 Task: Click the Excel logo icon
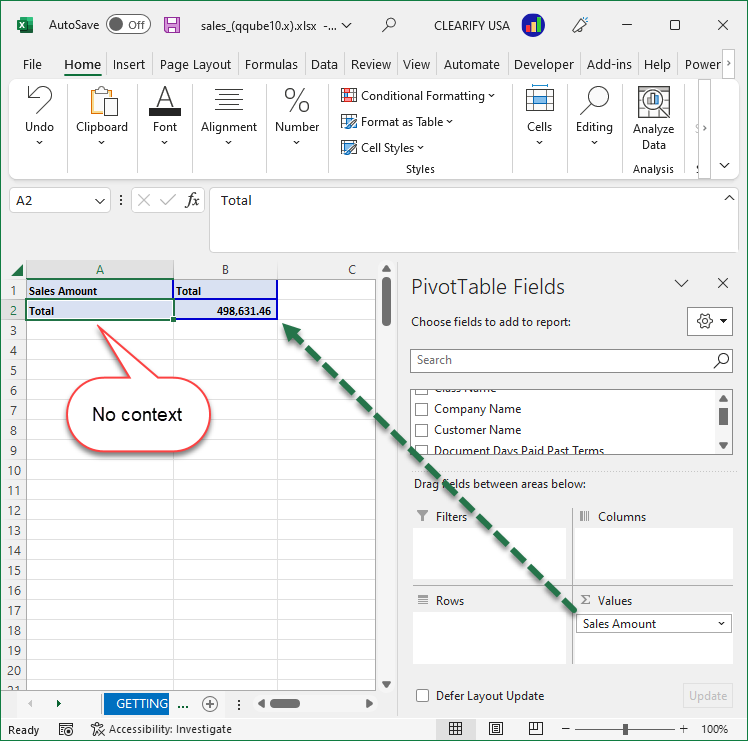(x=25, y=25)
